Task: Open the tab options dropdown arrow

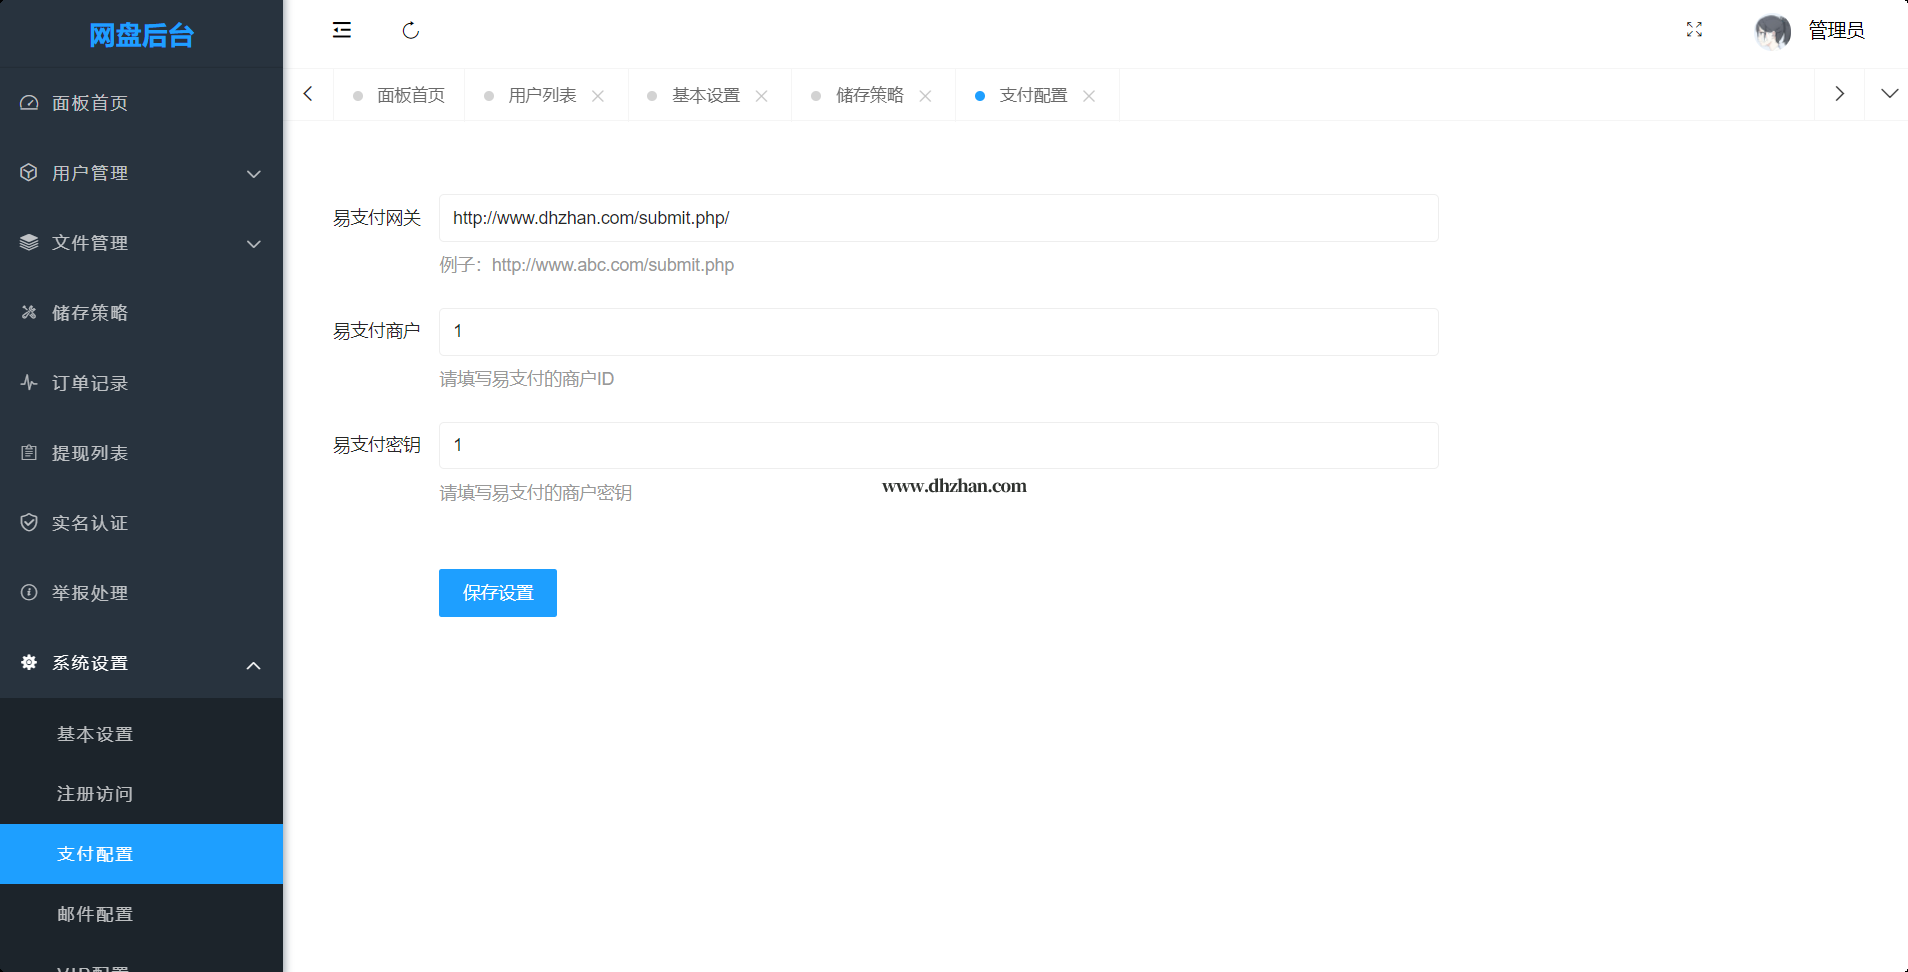Action: (x=1889, y=94)
